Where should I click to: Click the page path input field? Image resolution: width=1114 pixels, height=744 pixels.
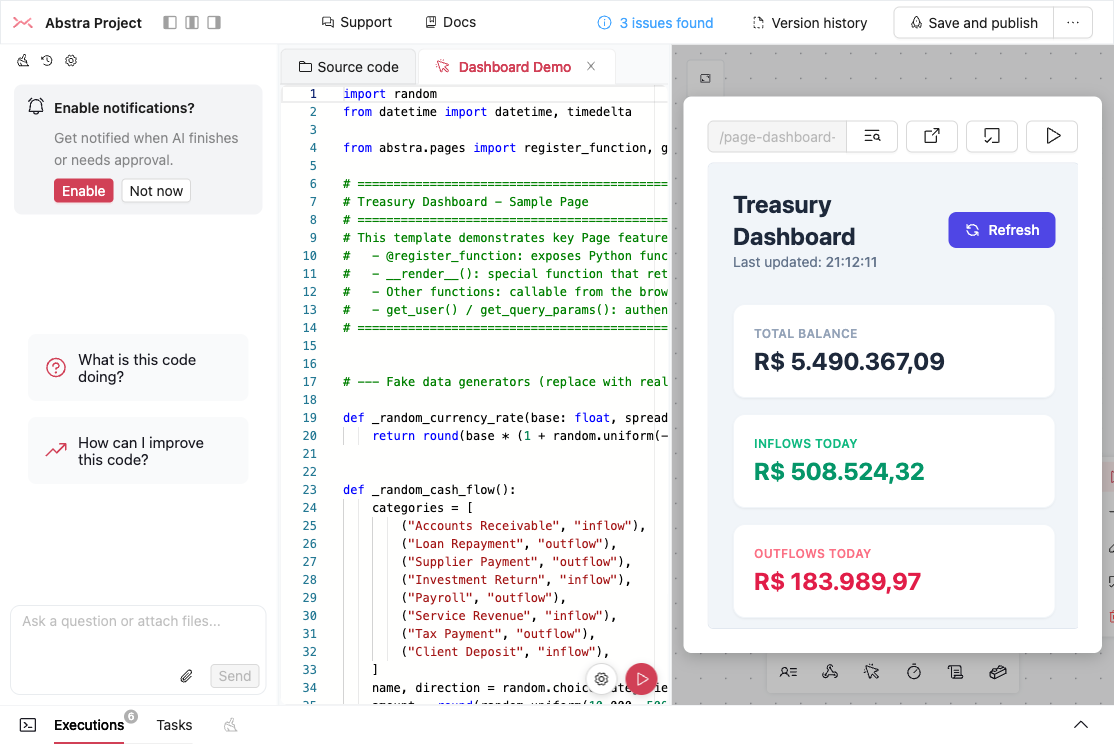point(776,136)
